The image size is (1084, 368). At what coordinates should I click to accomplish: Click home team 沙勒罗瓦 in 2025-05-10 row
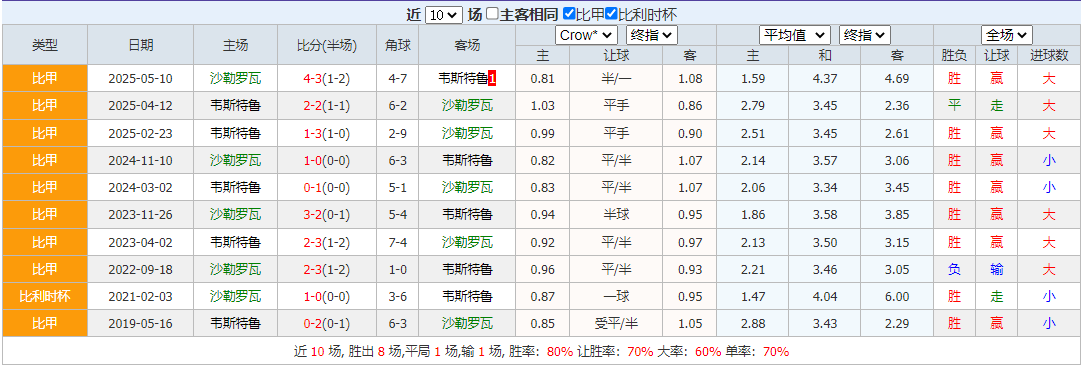coord(236,79)
